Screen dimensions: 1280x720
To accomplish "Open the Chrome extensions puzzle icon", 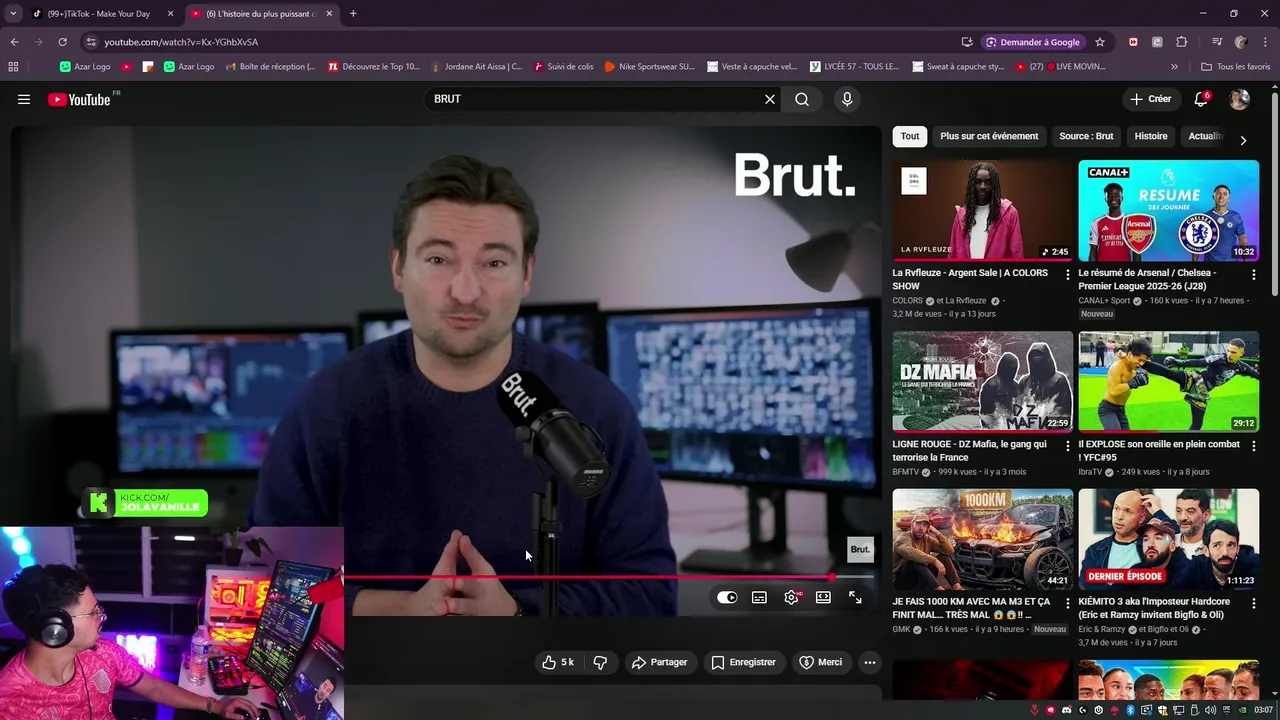I will coord(1181,42).
